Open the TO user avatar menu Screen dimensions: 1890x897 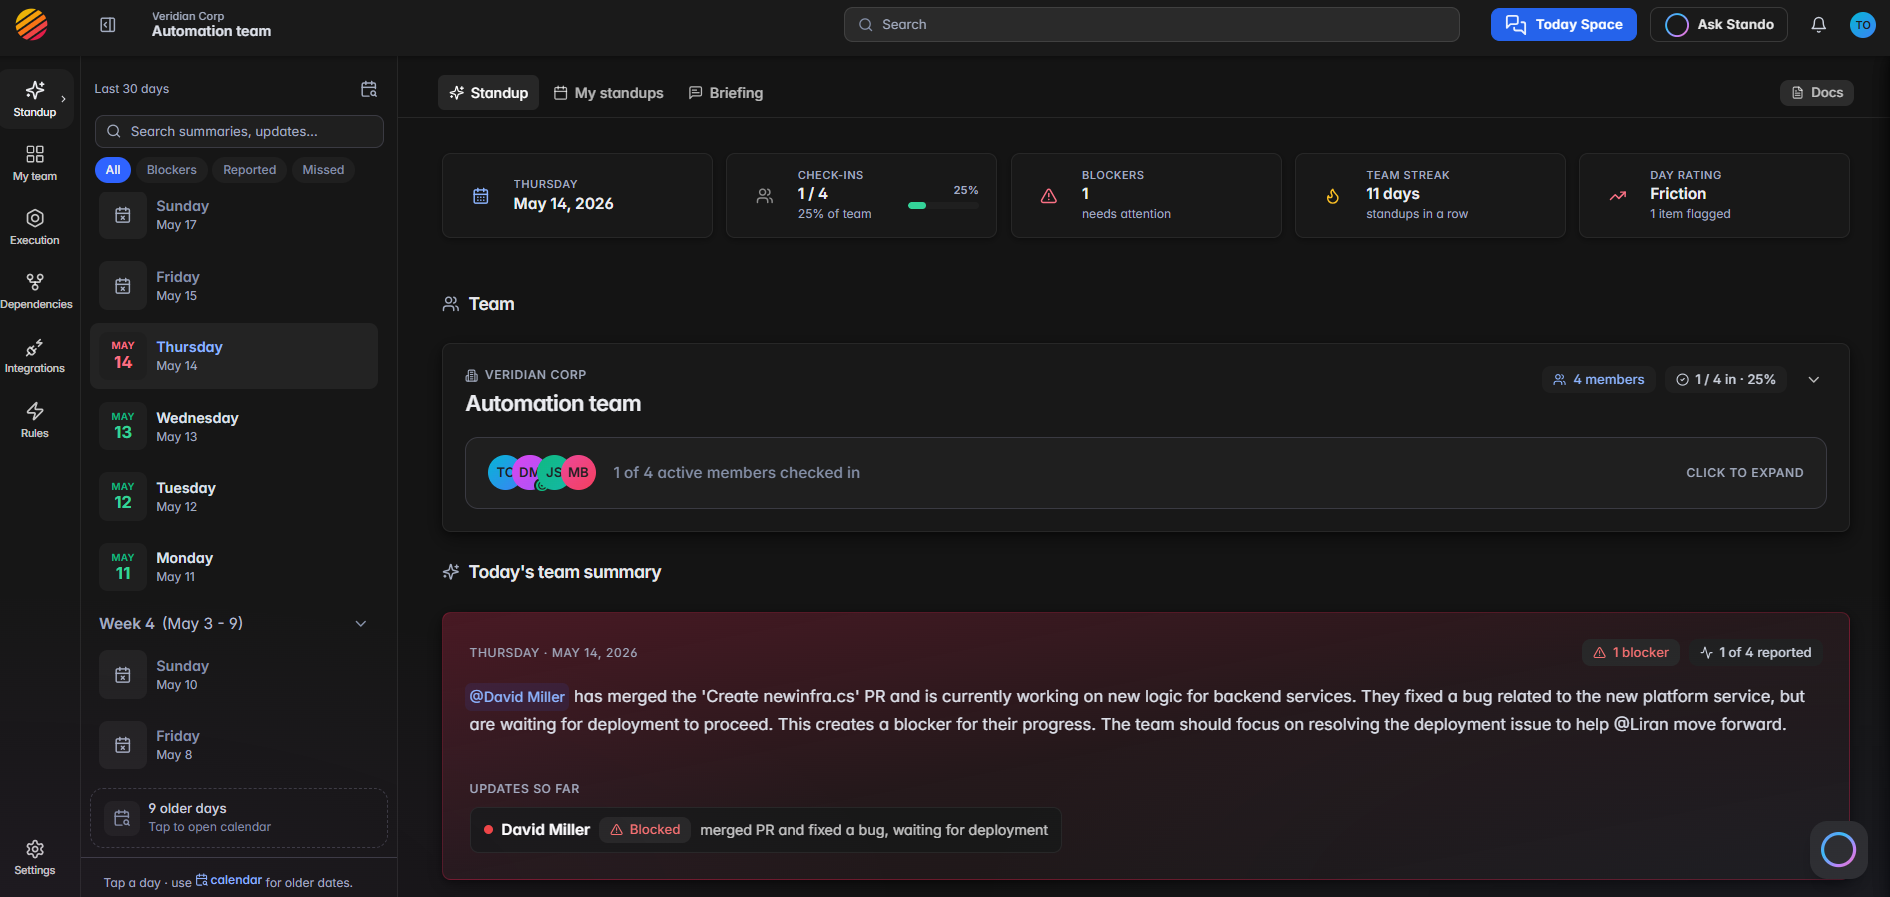pyautogui.click(x=1862, y=25)
